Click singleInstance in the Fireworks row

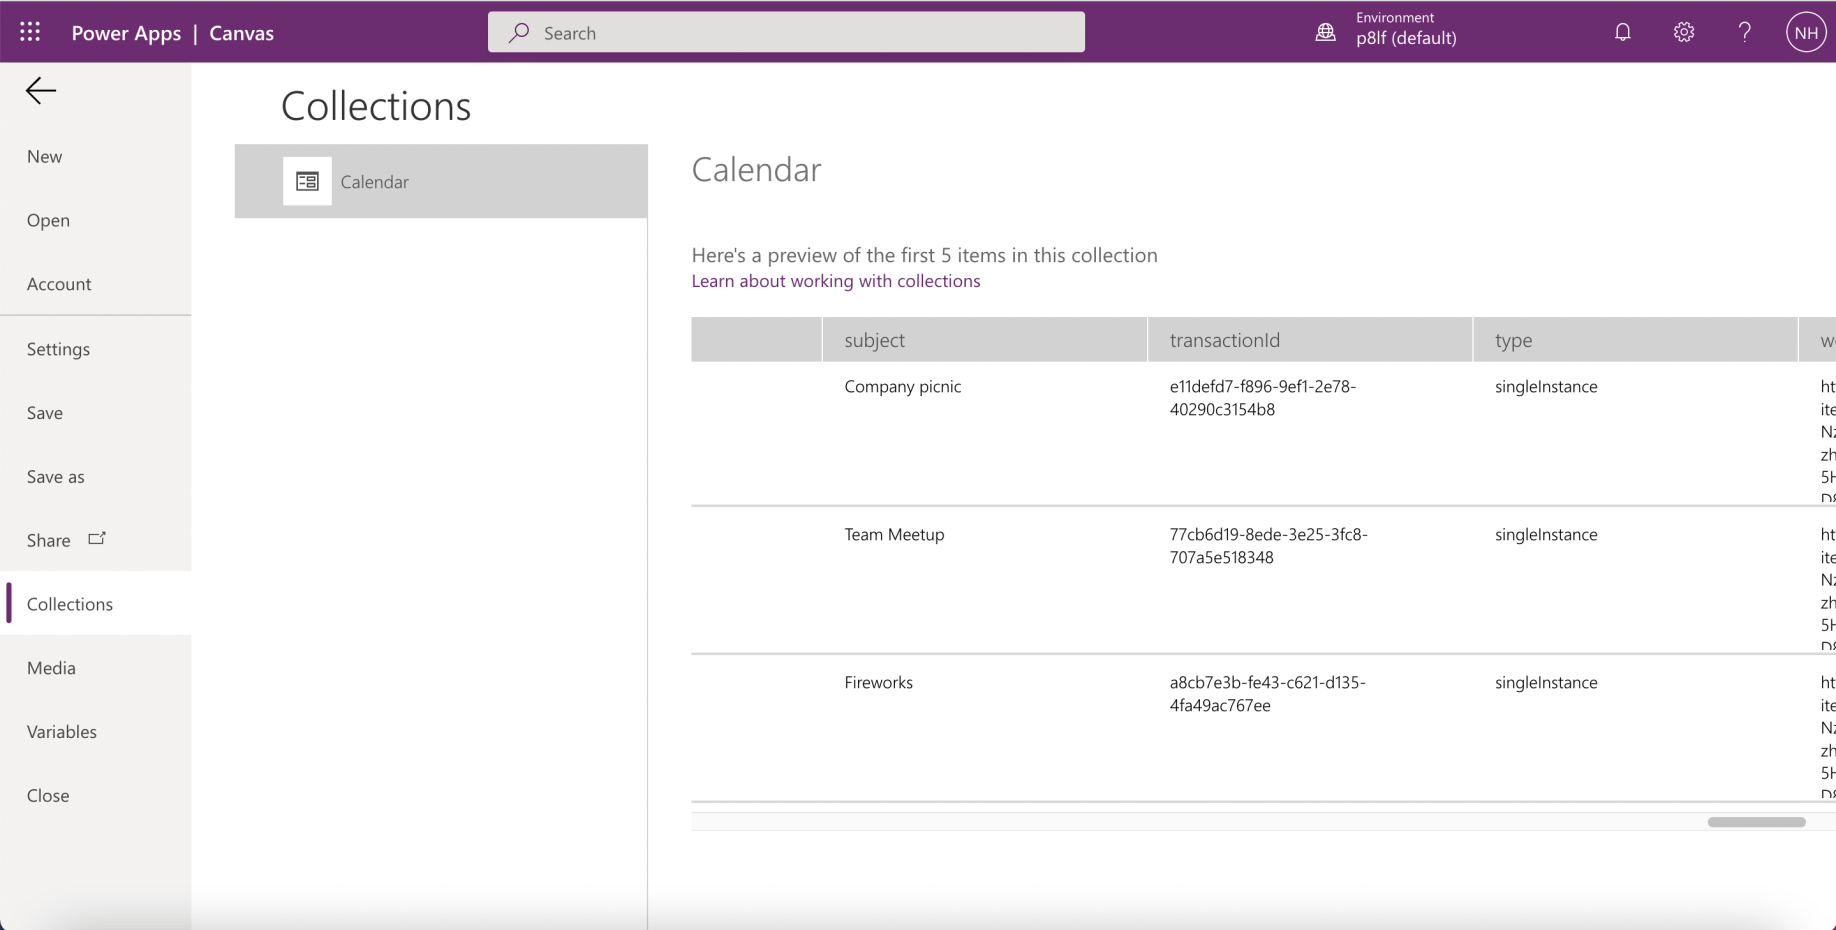tap(1546, 683)
